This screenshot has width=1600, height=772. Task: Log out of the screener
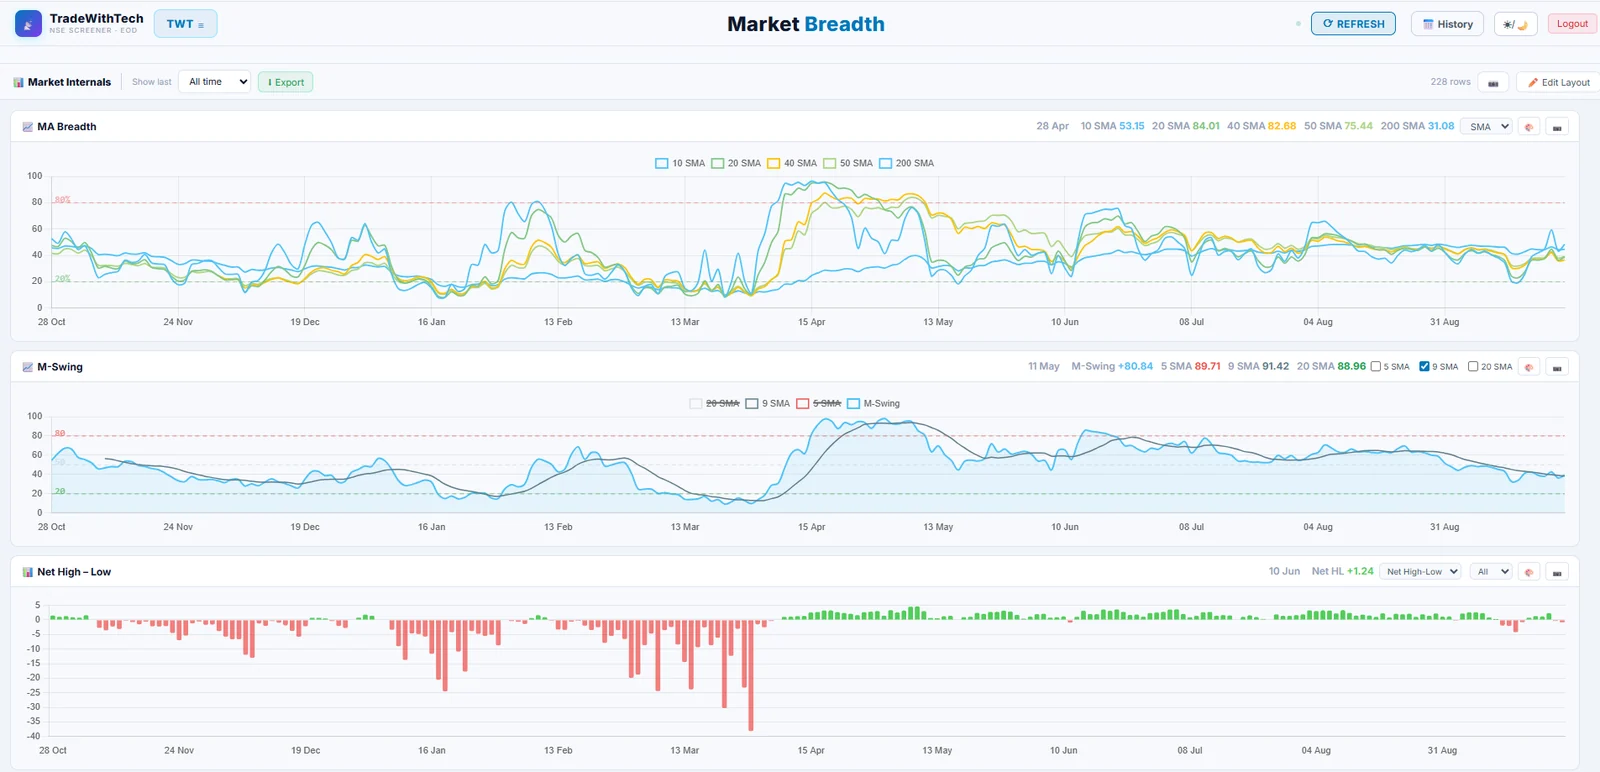point(1572,24)
